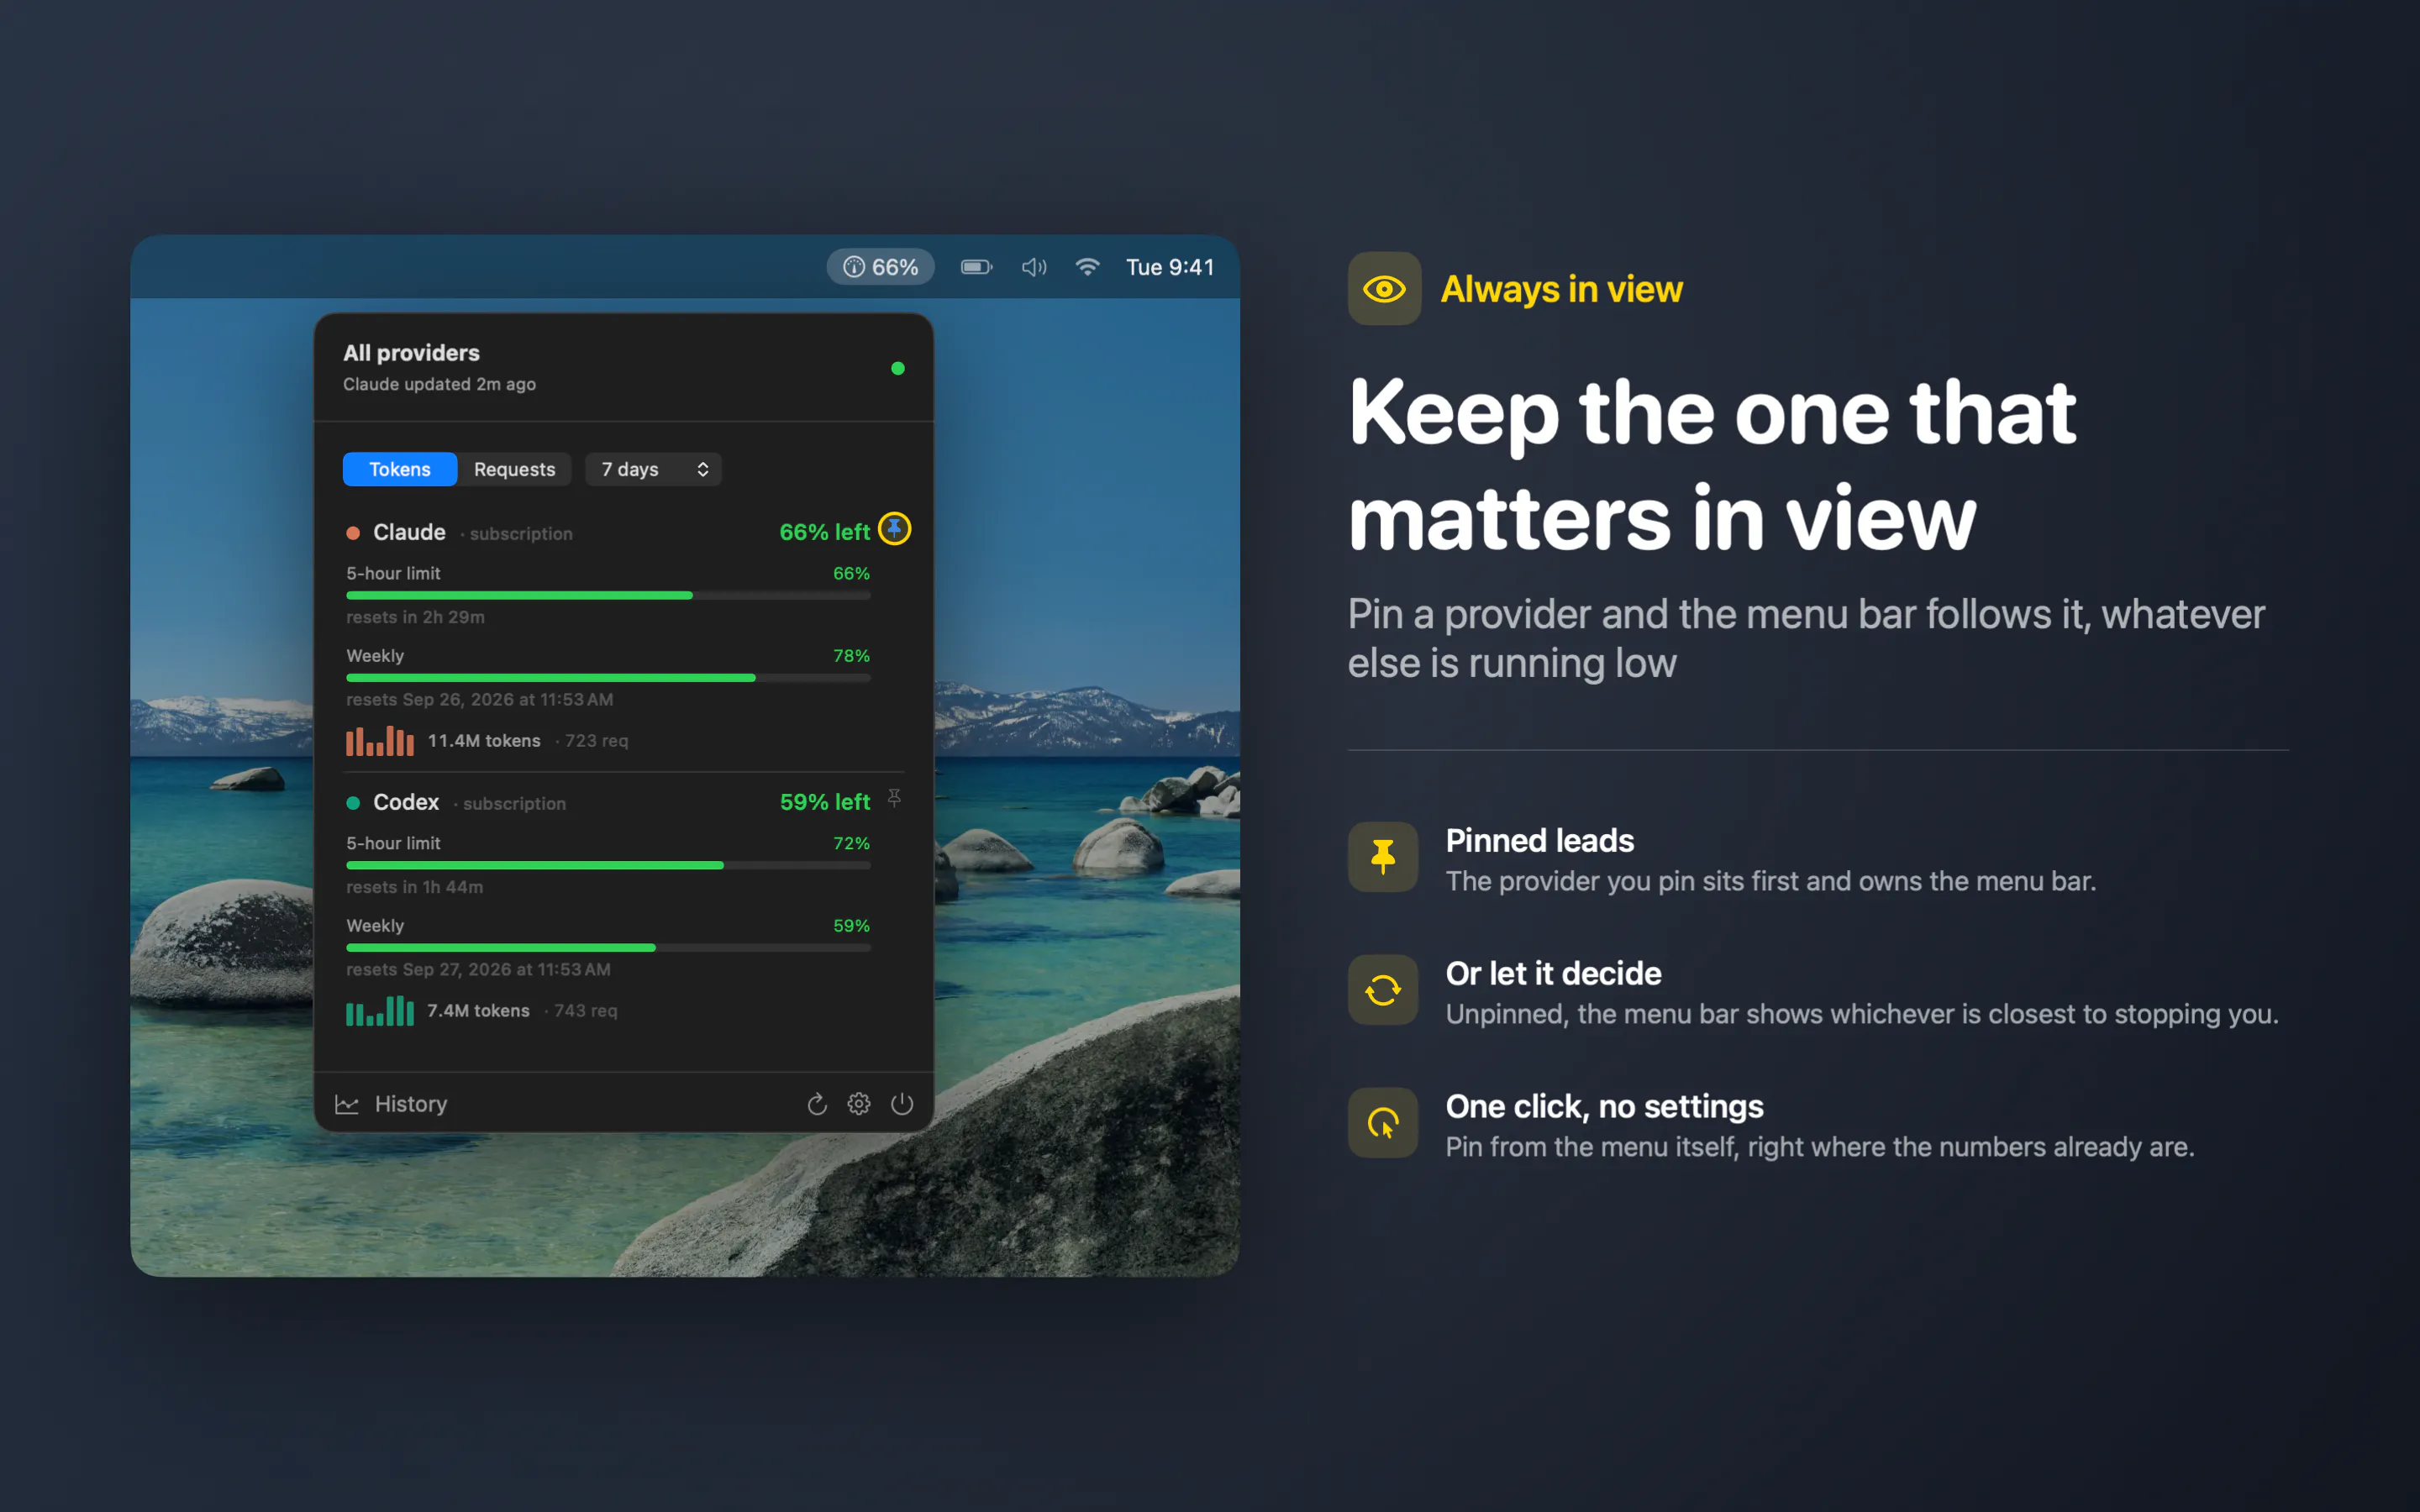Viewport: 2420px width, 1512px height.
Task: Switch to the Requests tab
Action: [514, 469]
